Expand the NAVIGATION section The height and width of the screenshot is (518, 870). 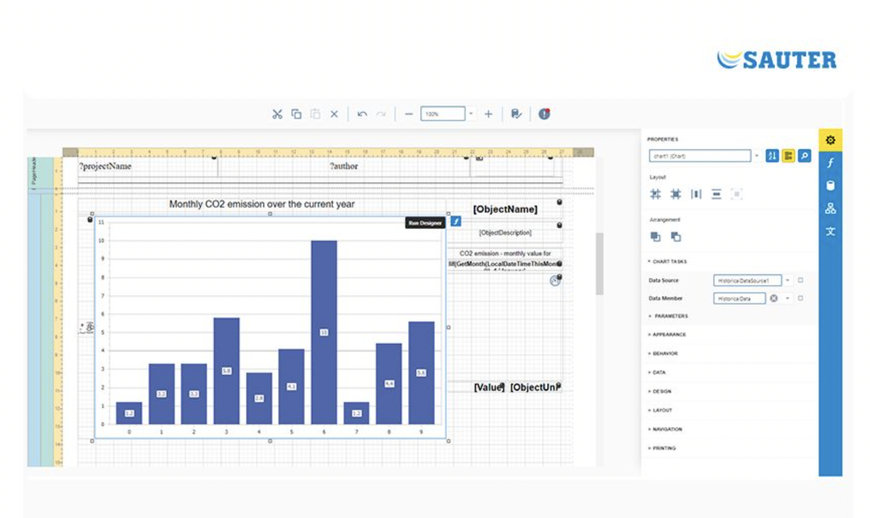(x=665, y=429)
